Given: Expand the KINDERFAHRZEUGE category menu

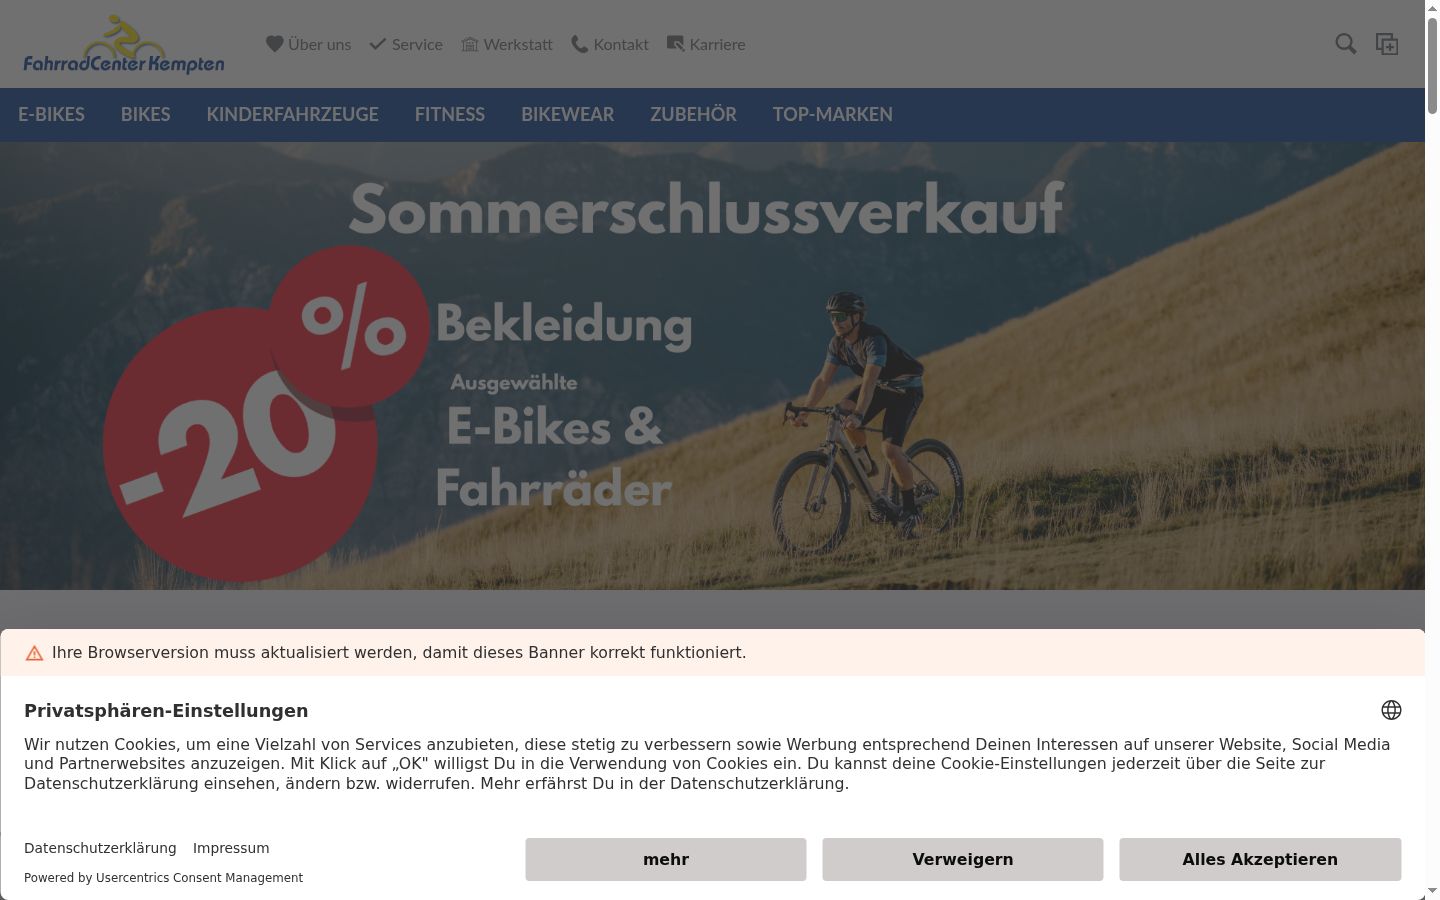Looking at the screenshot, I should (x=293, y=114).
